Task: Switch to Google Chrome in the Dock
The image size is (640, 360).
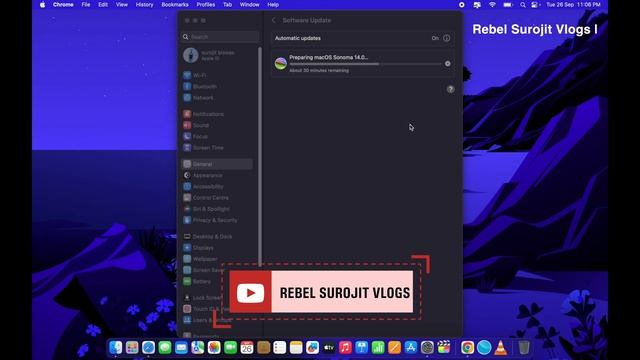Action: (x=468, y=348)
